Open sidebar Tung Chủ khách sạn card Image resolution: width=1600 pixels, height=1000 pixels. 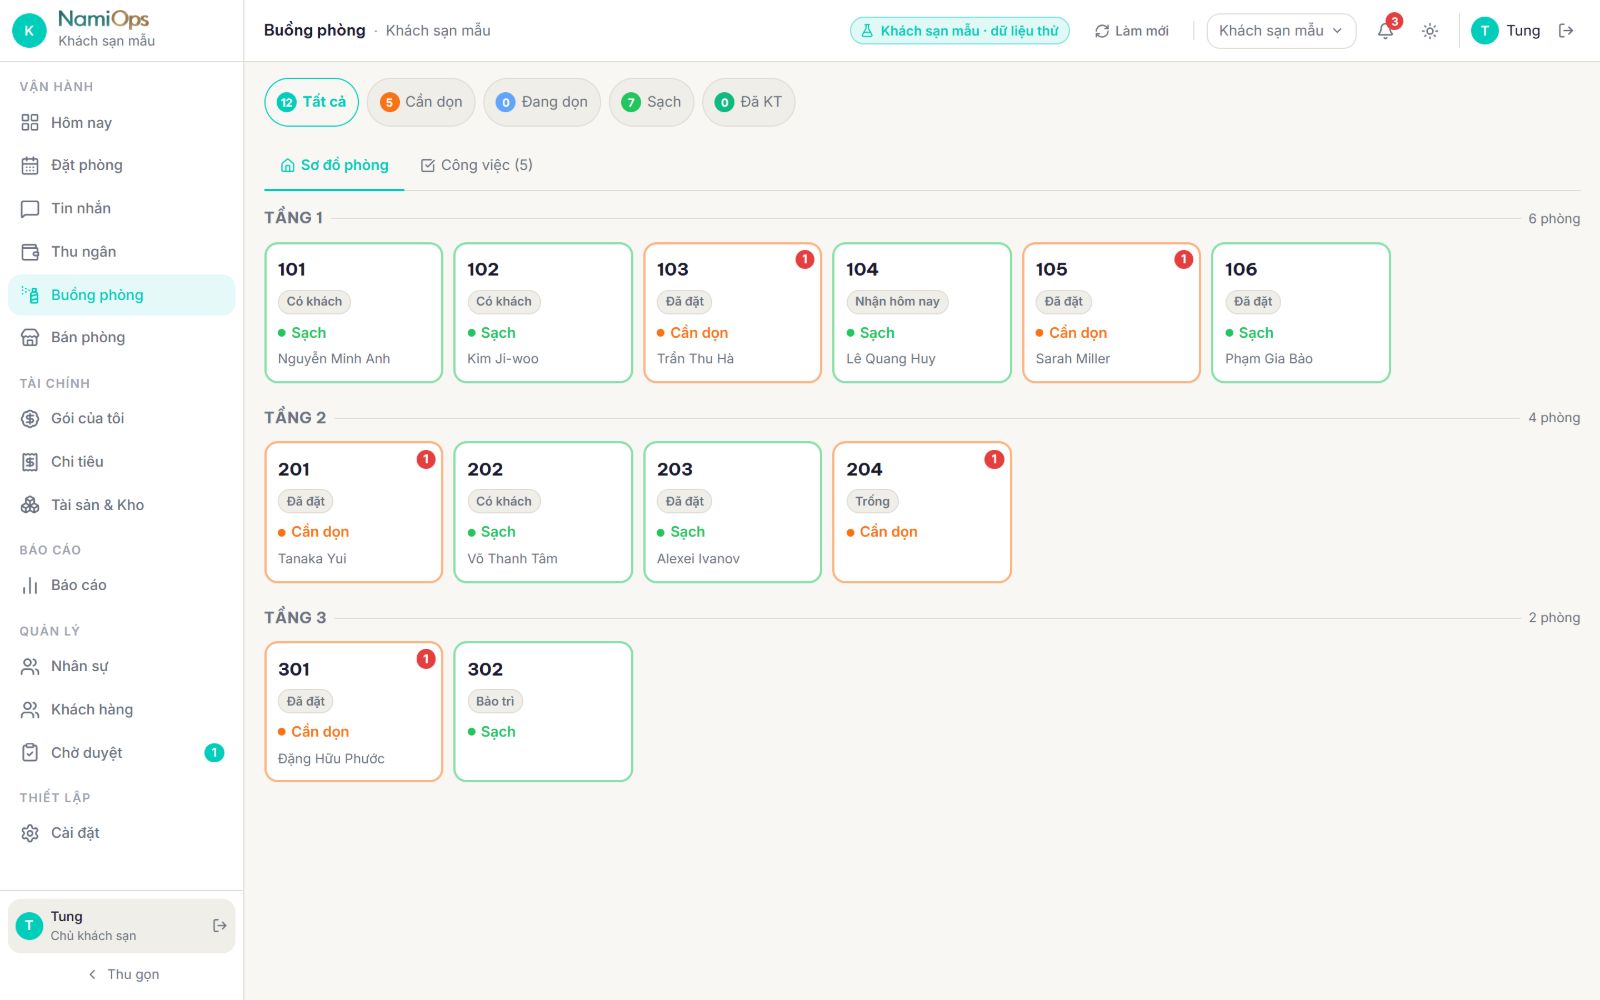coord(121,926)
